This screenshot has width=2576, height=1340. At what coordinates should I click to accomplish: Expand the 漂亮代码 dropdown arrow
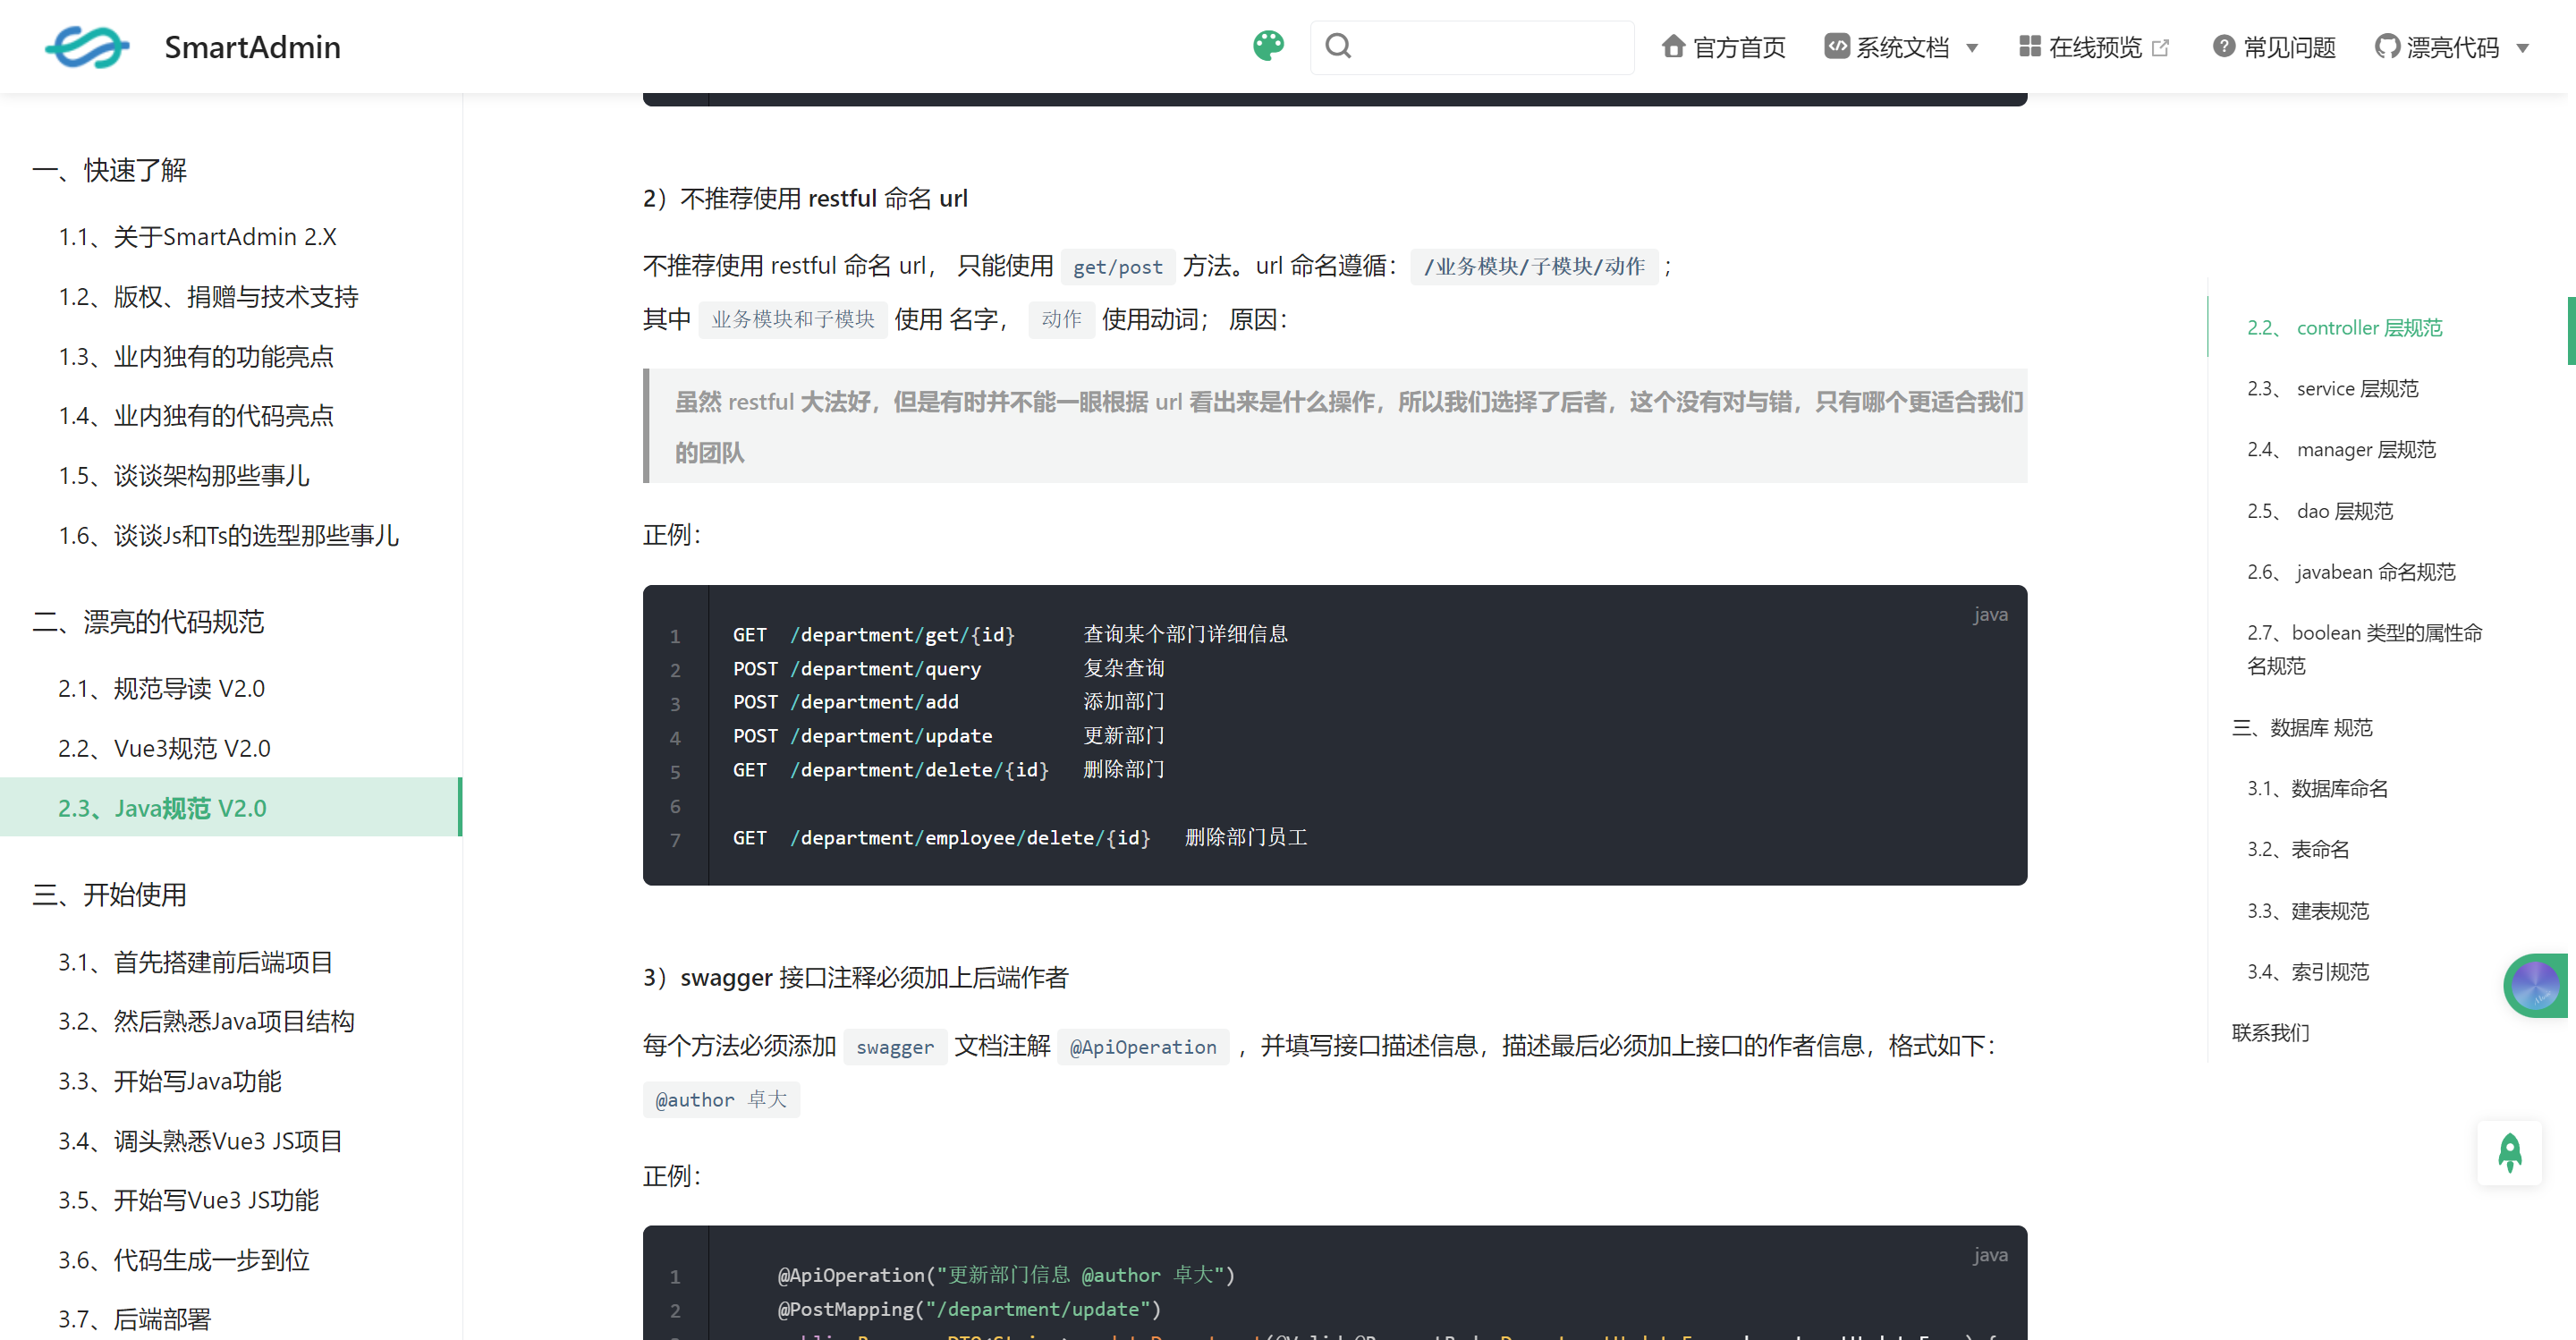[x=2523, y=48]
